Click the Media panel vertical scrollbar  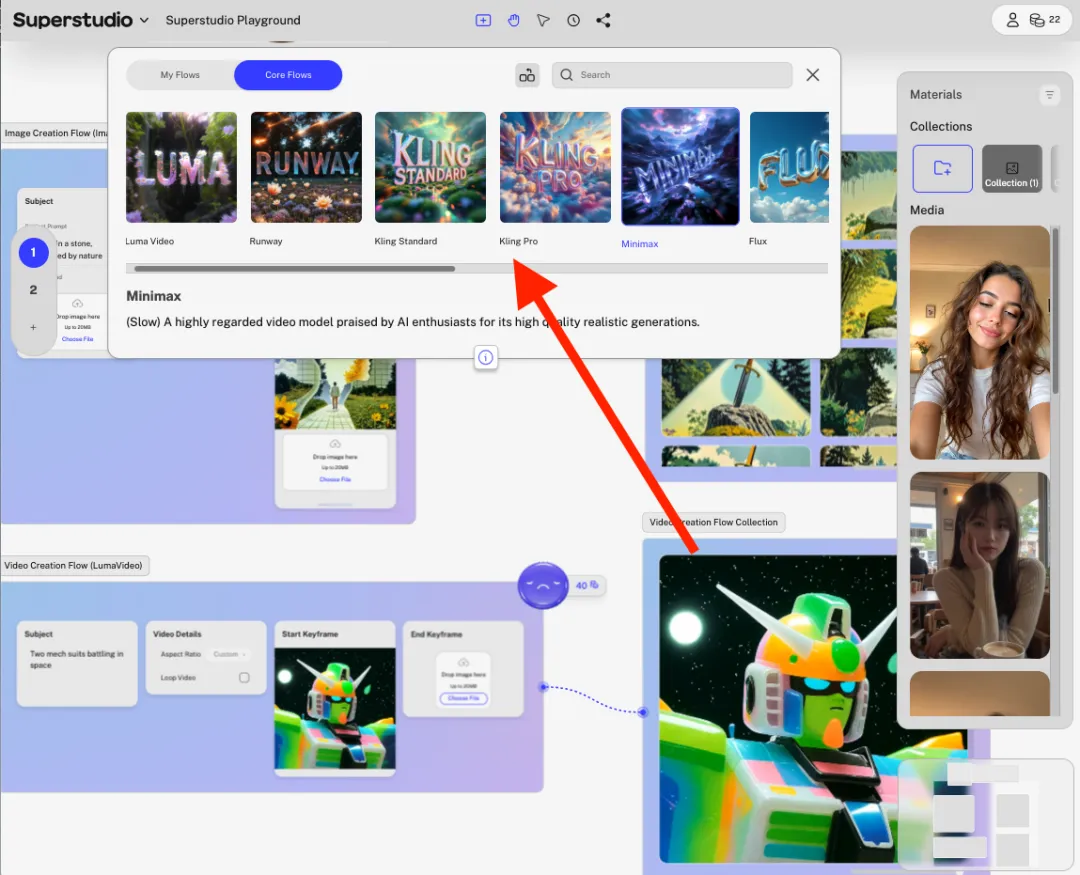[x=1055, y=310]
